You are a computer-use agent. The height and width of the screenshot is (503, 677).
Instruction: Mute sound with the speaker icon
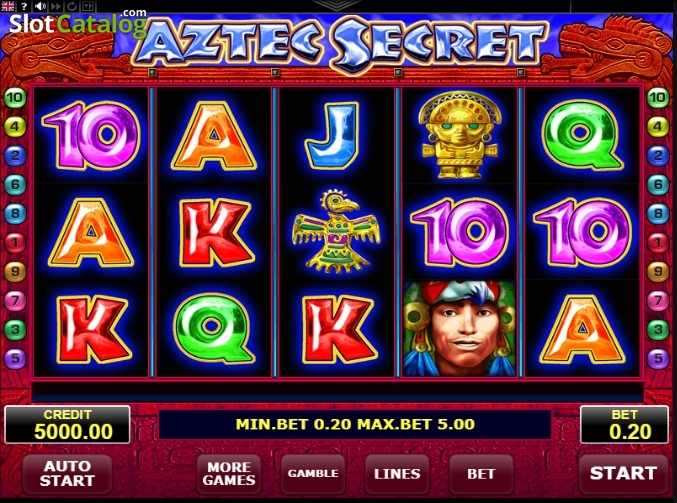[40, 6]
